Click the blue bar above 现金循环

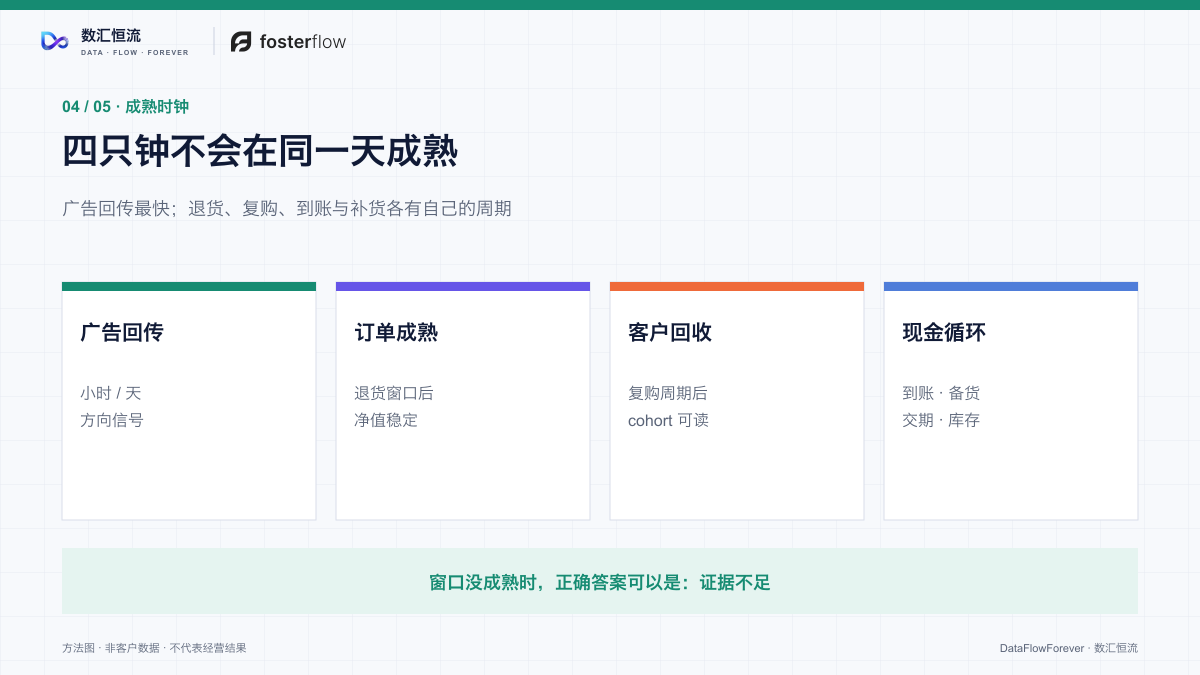point(1011,286)
